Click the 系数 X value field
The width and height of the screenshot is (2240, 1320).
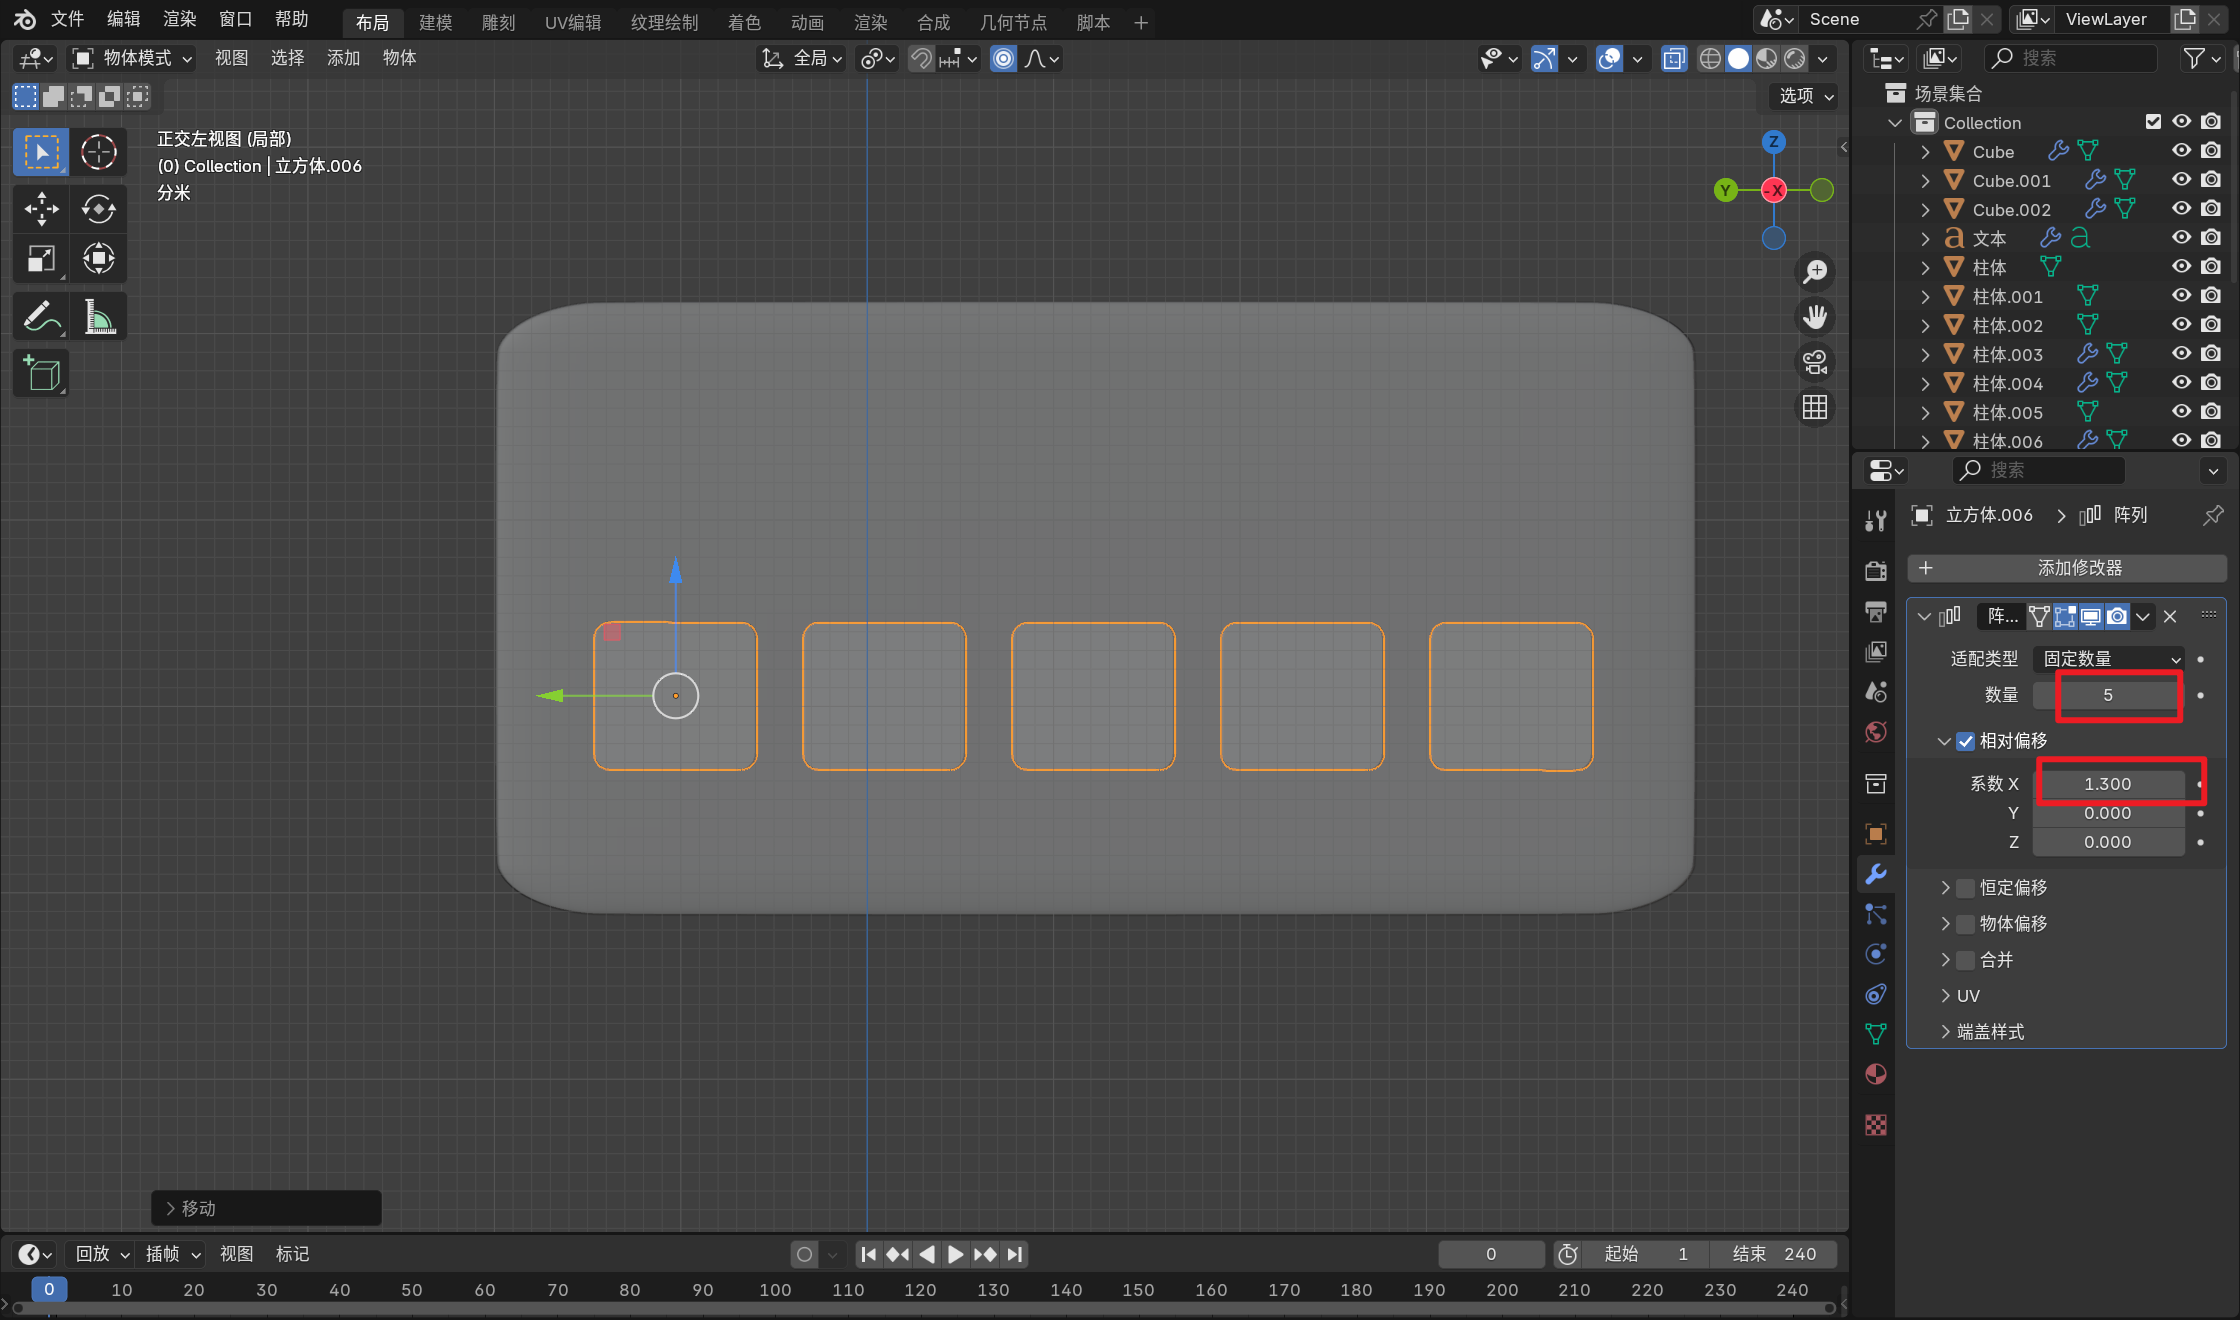pyautogui.click(x=2108, y=784)
